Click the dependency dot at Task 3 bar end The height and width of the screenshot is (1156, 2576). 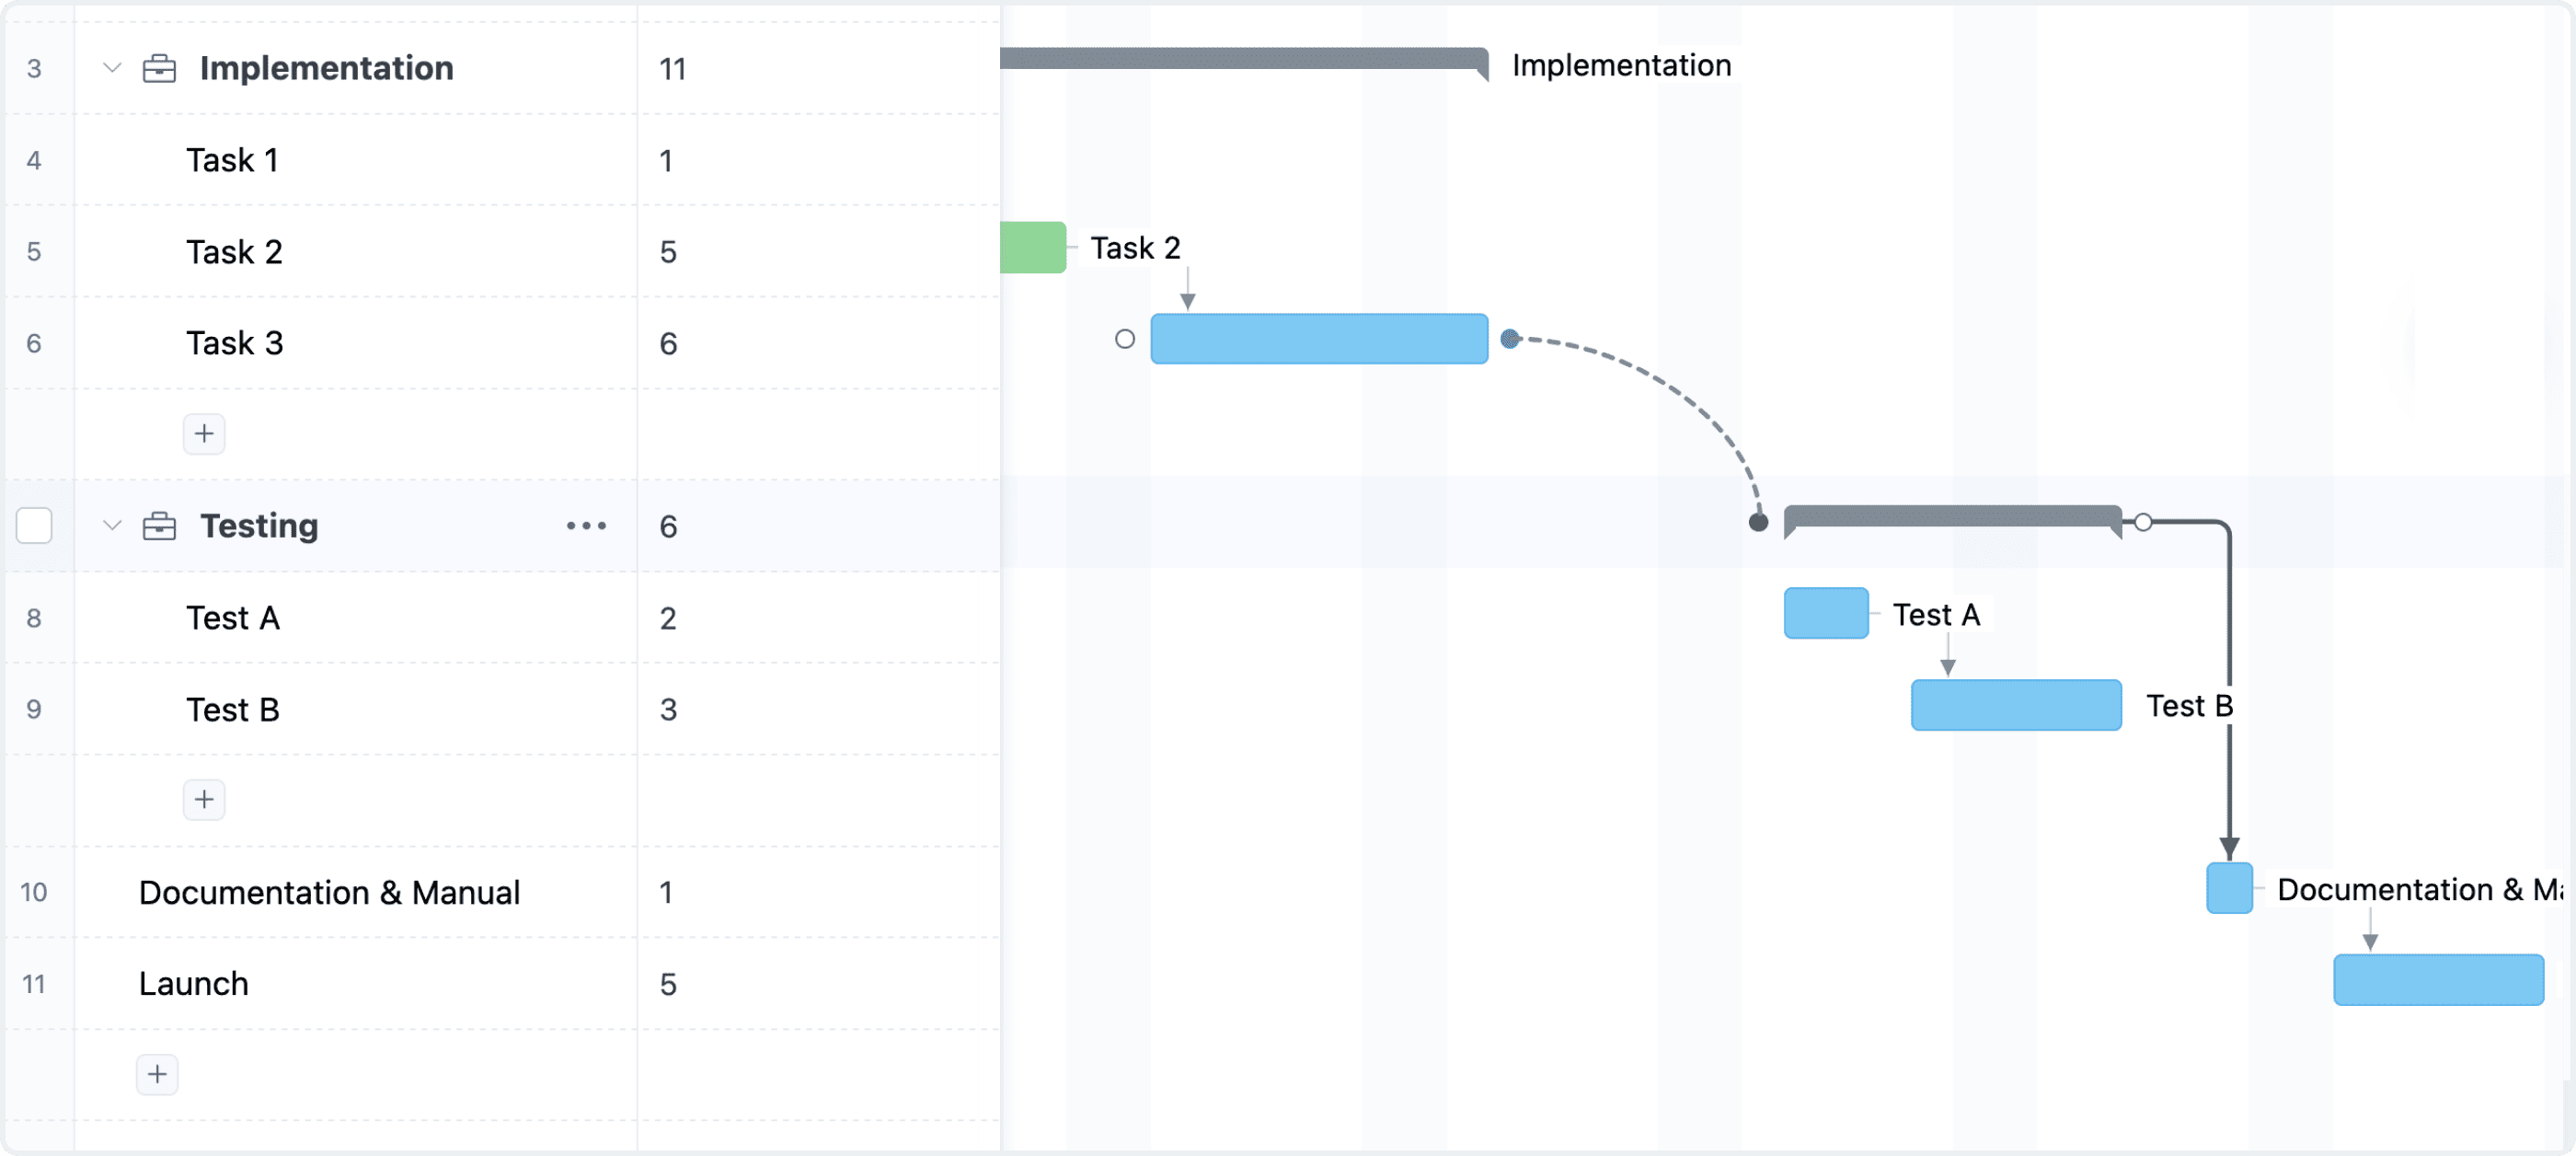coord(1510,338)
